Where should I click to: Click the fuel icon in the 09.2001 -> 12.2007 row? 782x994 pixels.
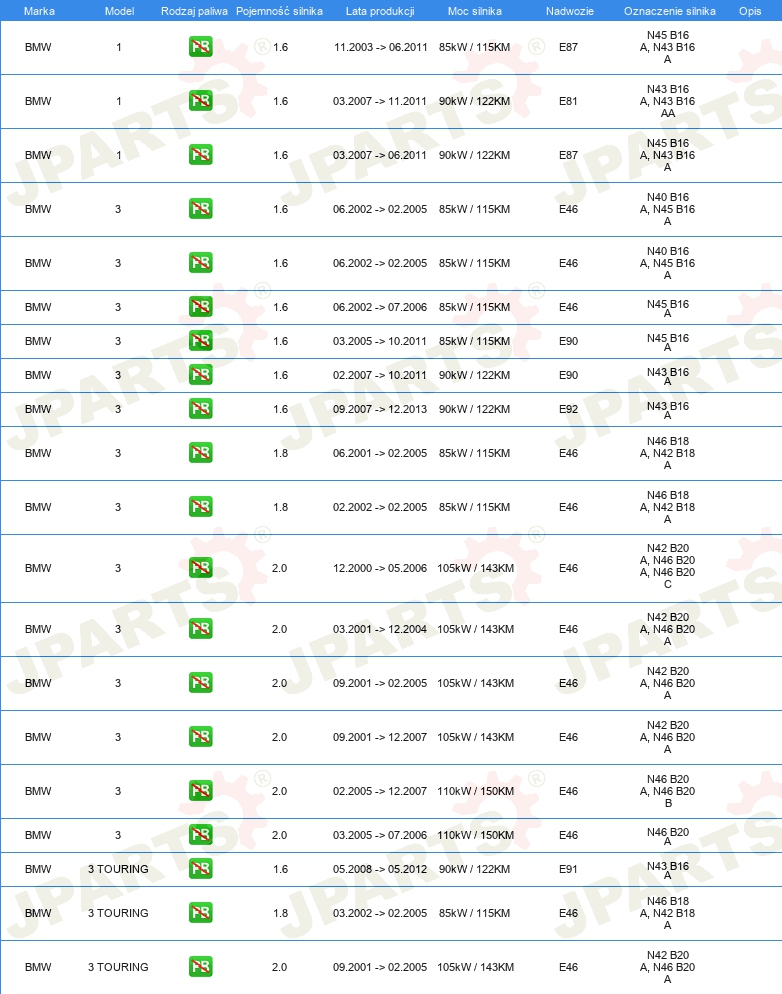click(x=200, y=737)
